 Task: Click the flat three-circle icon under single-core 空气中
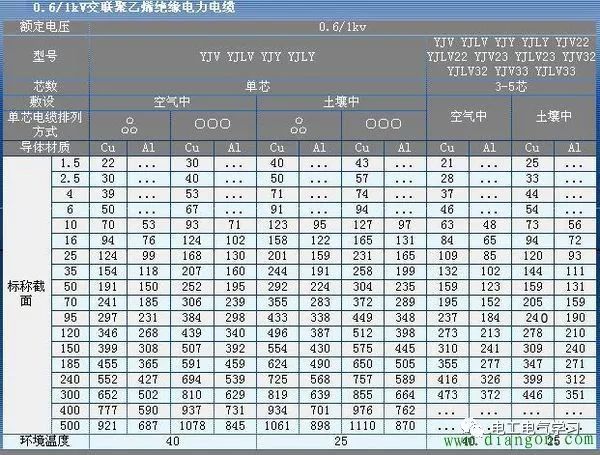(211, 125)
